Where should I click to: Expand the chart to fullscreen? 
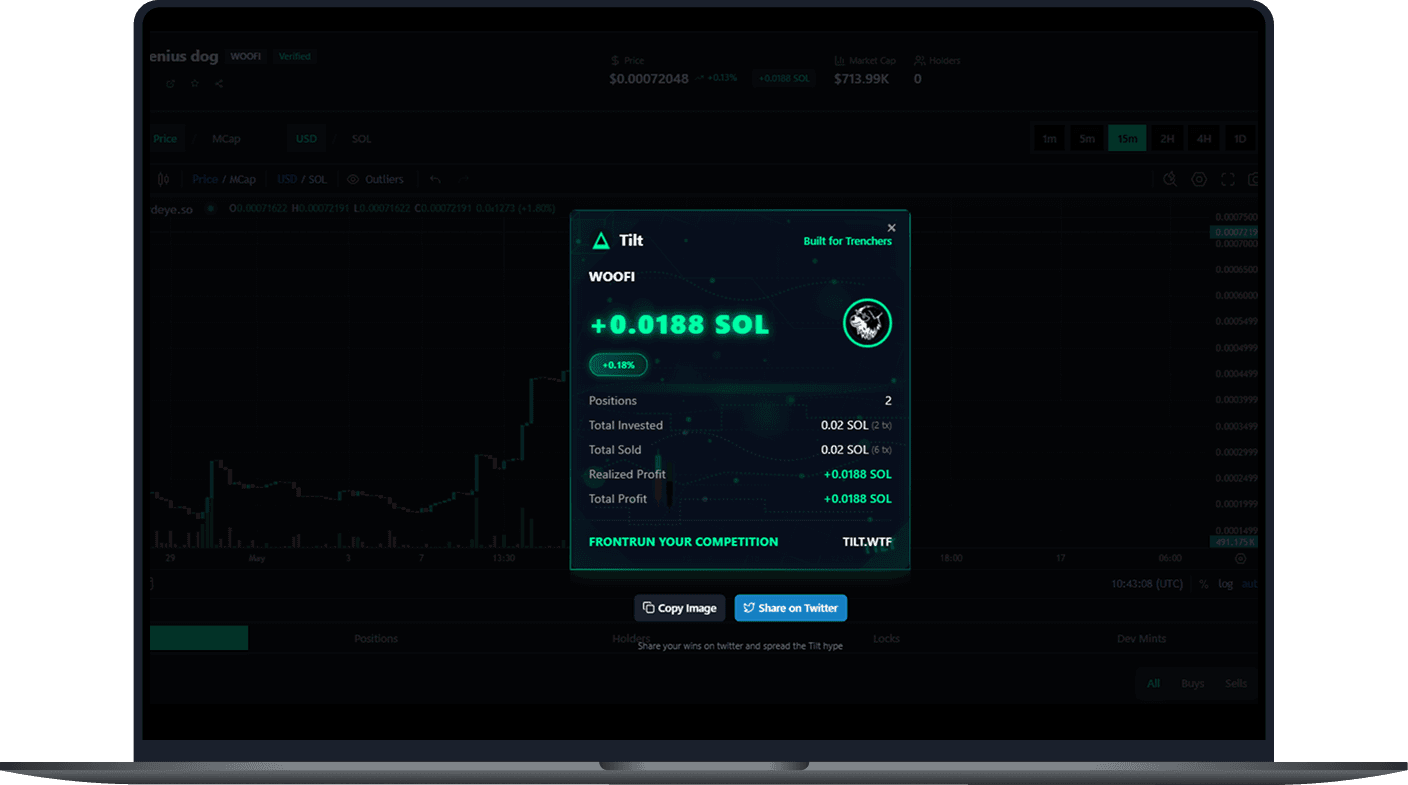[1227, 179]
